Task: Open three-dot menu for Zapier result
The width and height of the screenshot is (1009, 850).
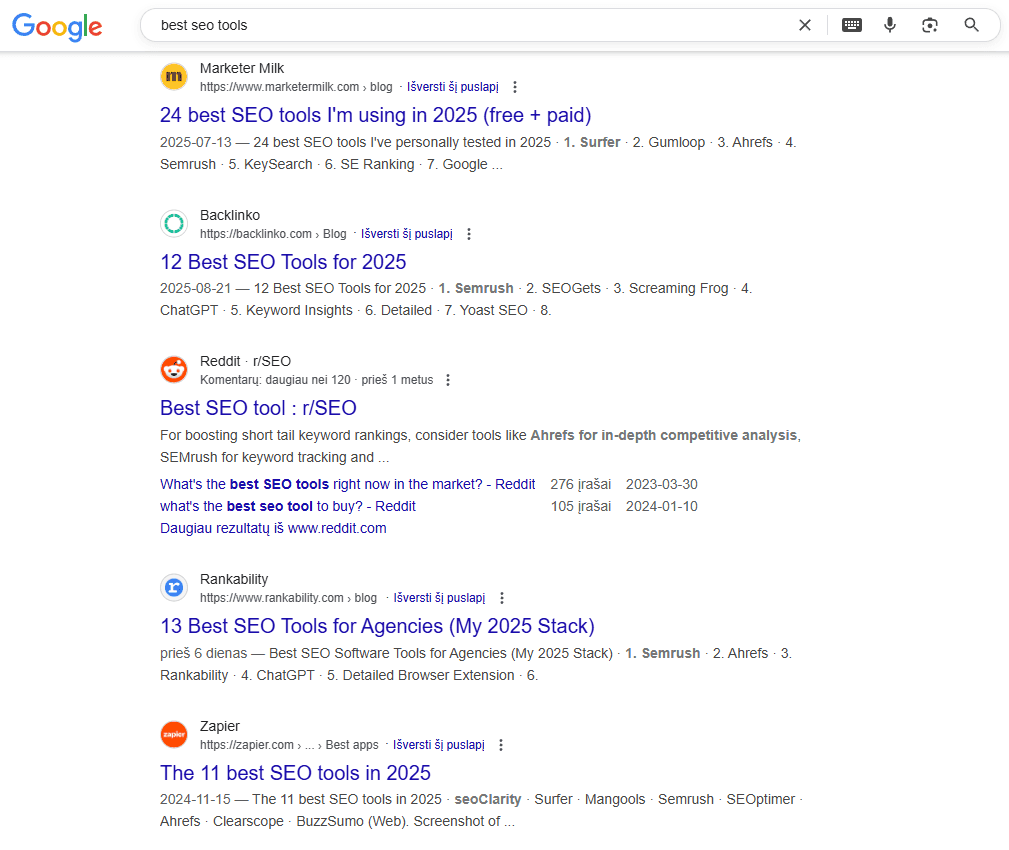Action: click(x=501, y=744)
